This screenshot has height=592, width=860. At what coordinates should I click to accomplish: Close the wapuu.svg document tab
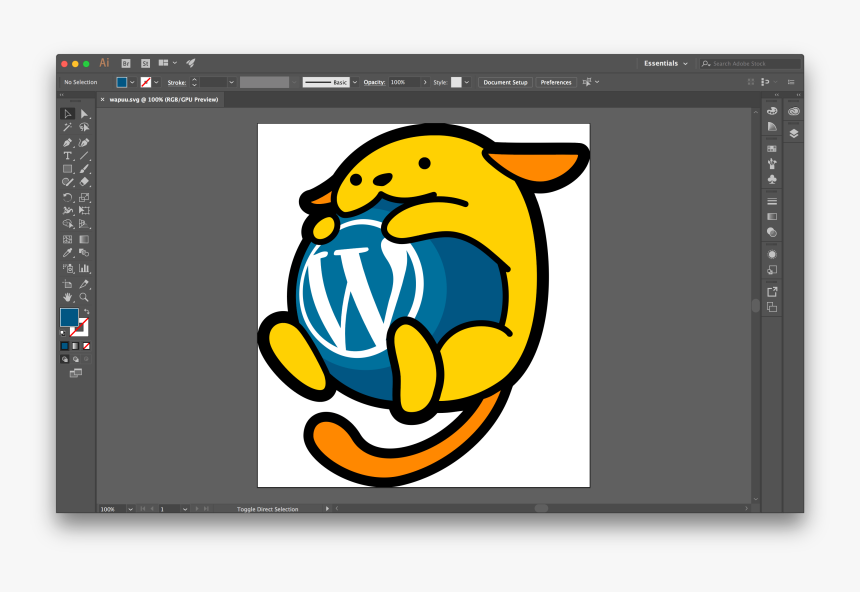coord(102,100)
